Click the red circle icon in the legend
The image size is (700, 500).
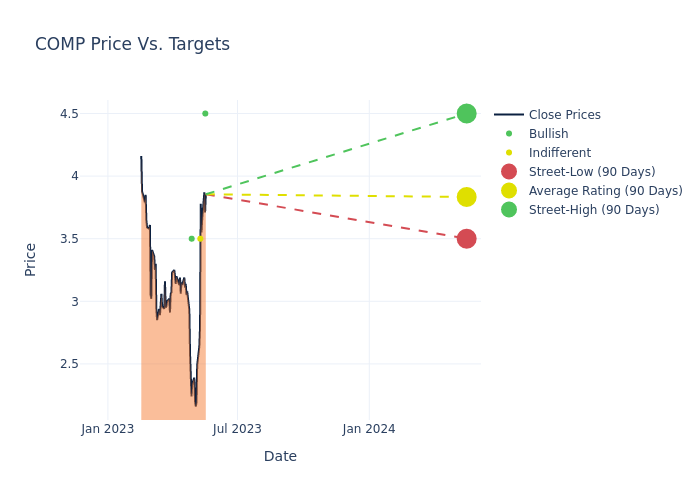point(509,172)
